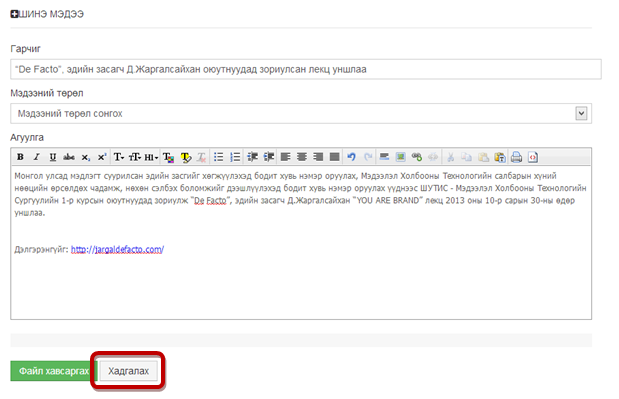Insert an ordered numbered list
Image resolution: width=619 pixels, height=399 pixels.
[x=235, y=157]
